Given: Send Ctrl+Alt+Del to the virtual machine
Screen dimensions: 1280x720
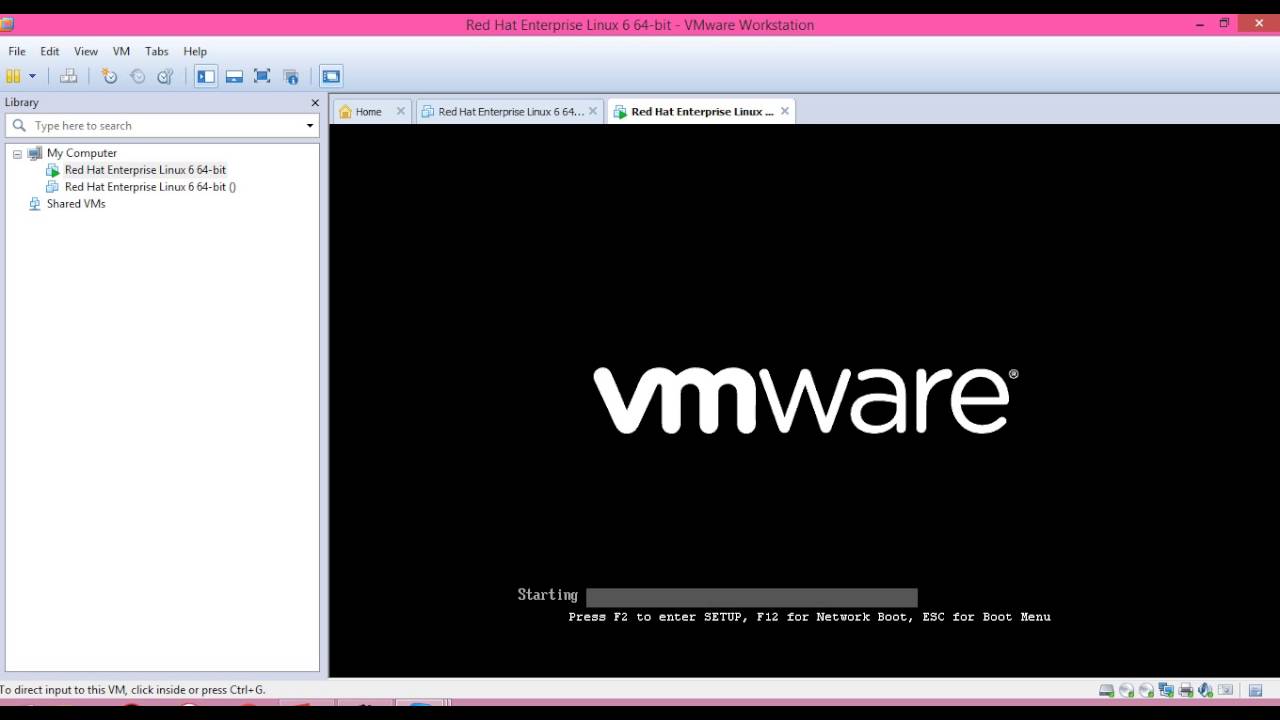Looking at the screenshot, I should tap(68, 76).
